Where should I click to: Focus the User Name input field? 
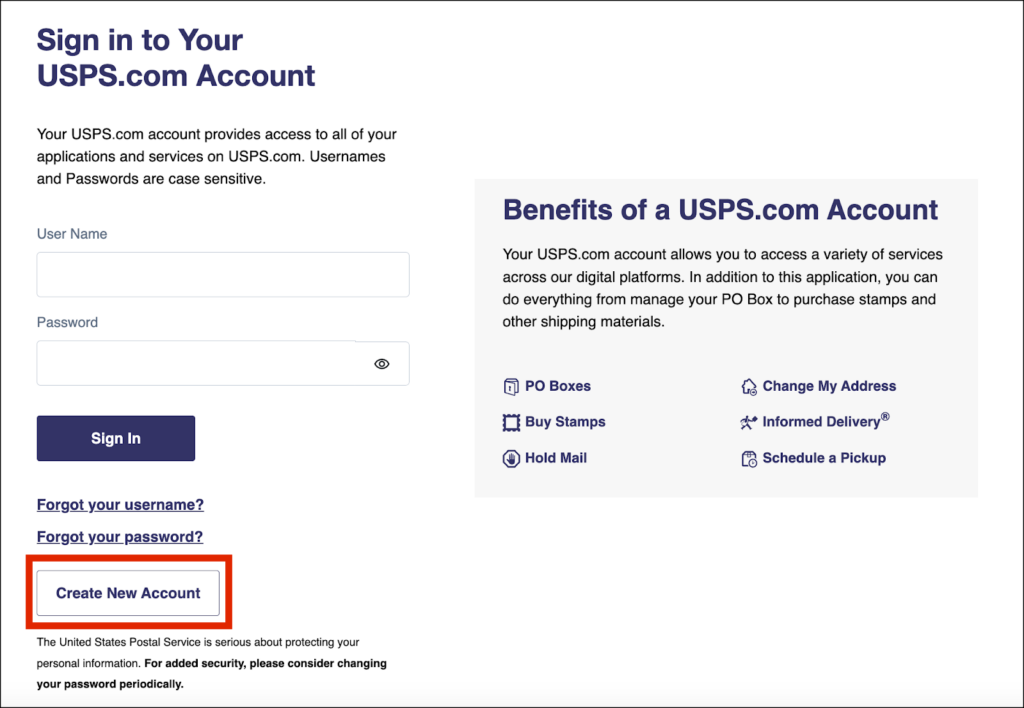[x=223, y=274]
